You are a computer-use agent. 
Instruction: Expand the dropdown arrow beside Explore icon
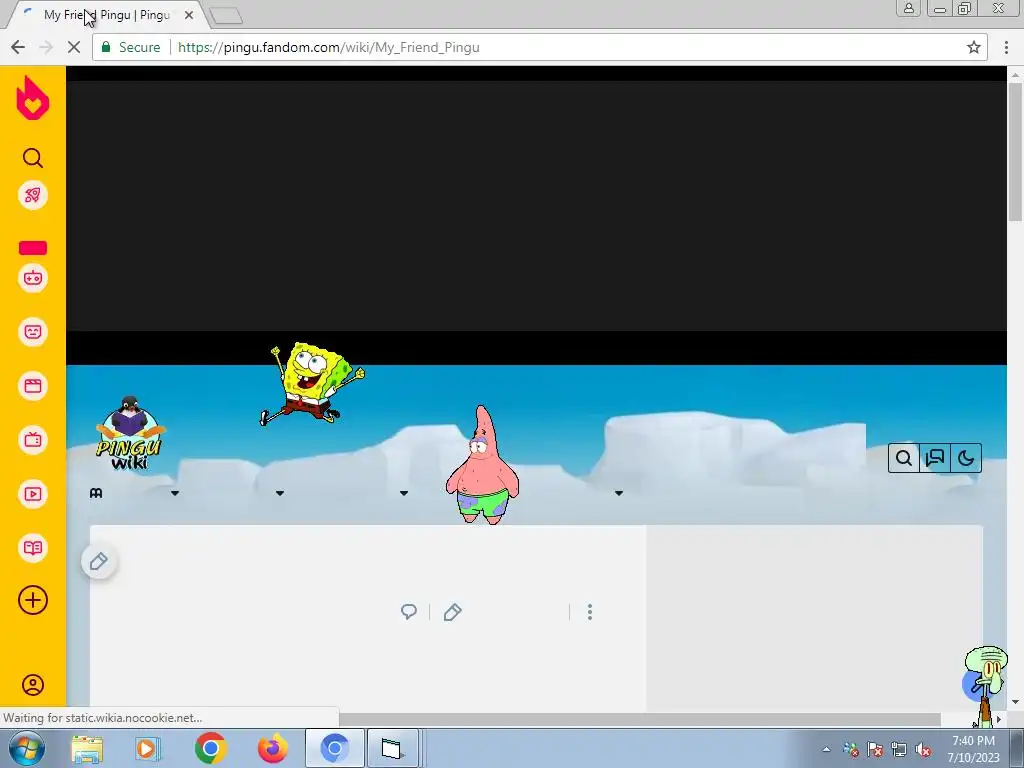(x=175, y=493)
